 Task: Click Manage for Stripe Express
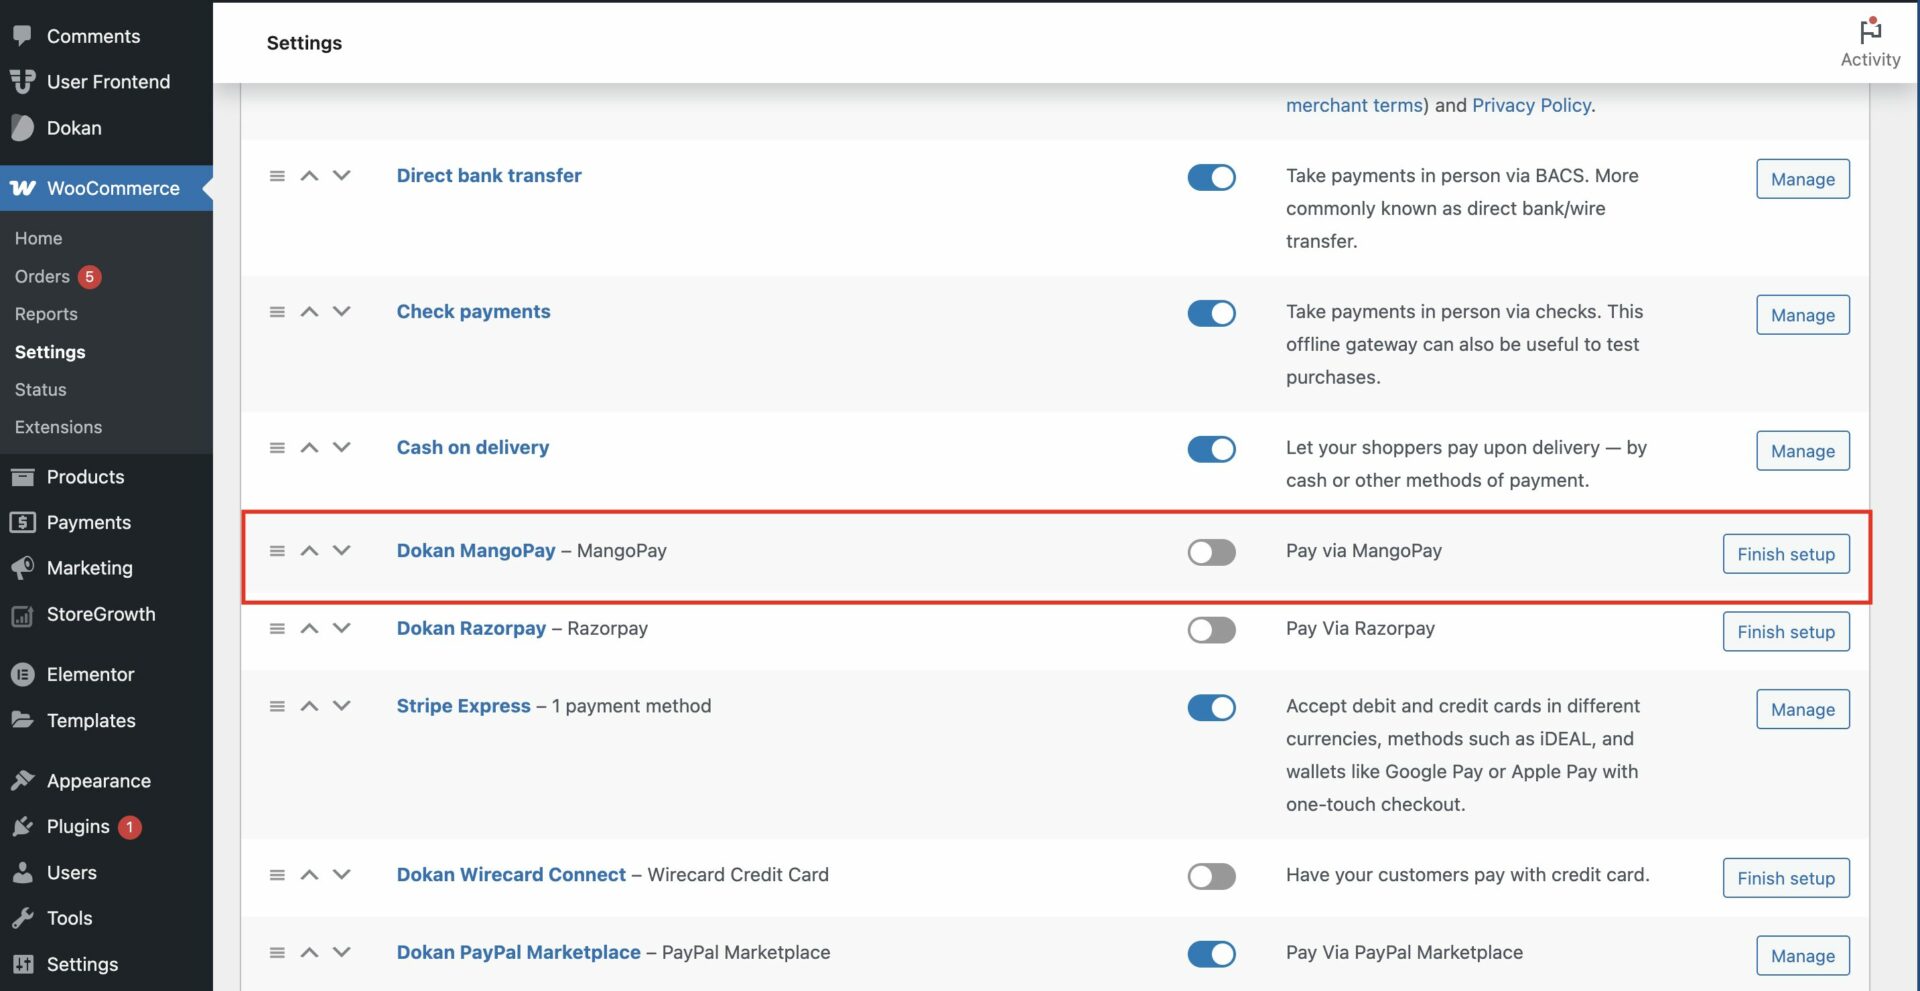click(1802, 709)
